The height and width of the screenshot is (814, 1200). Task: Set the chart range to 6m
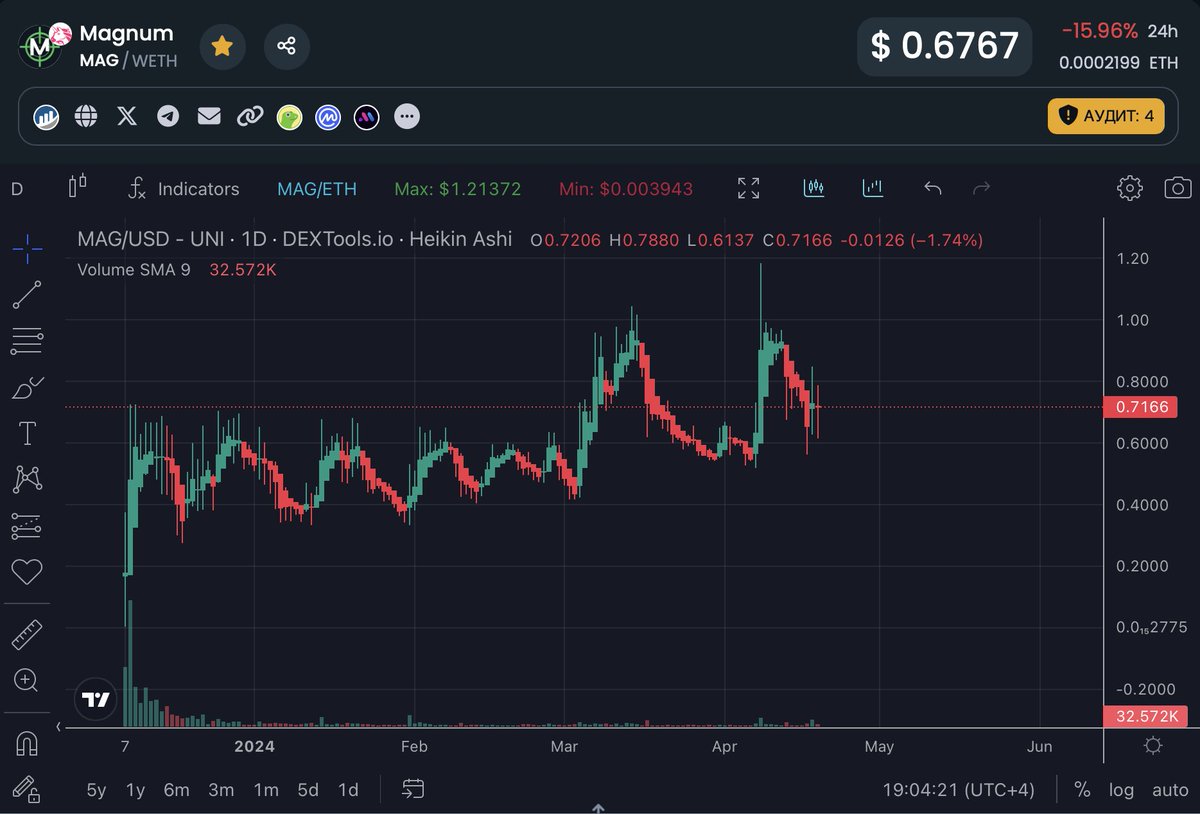pyautogui.click(x=177, y=790)
